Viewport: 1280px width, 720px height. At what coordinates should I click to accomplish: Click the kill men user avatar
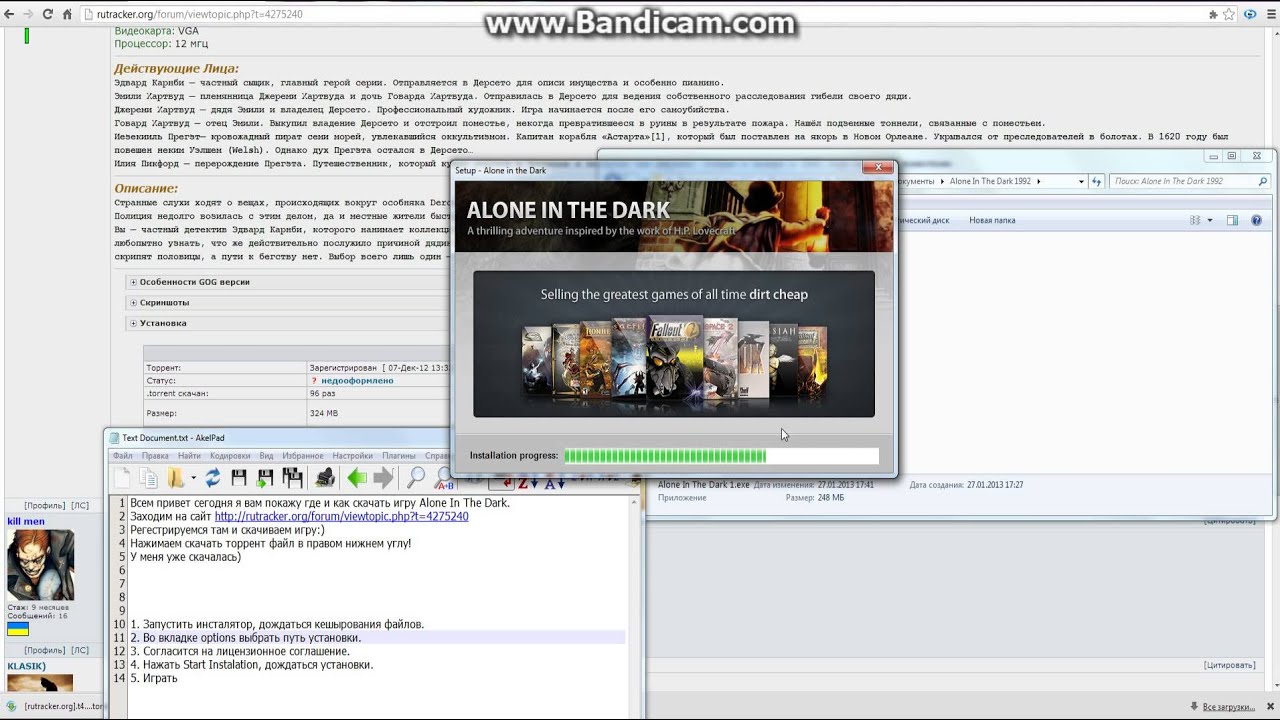40,565
